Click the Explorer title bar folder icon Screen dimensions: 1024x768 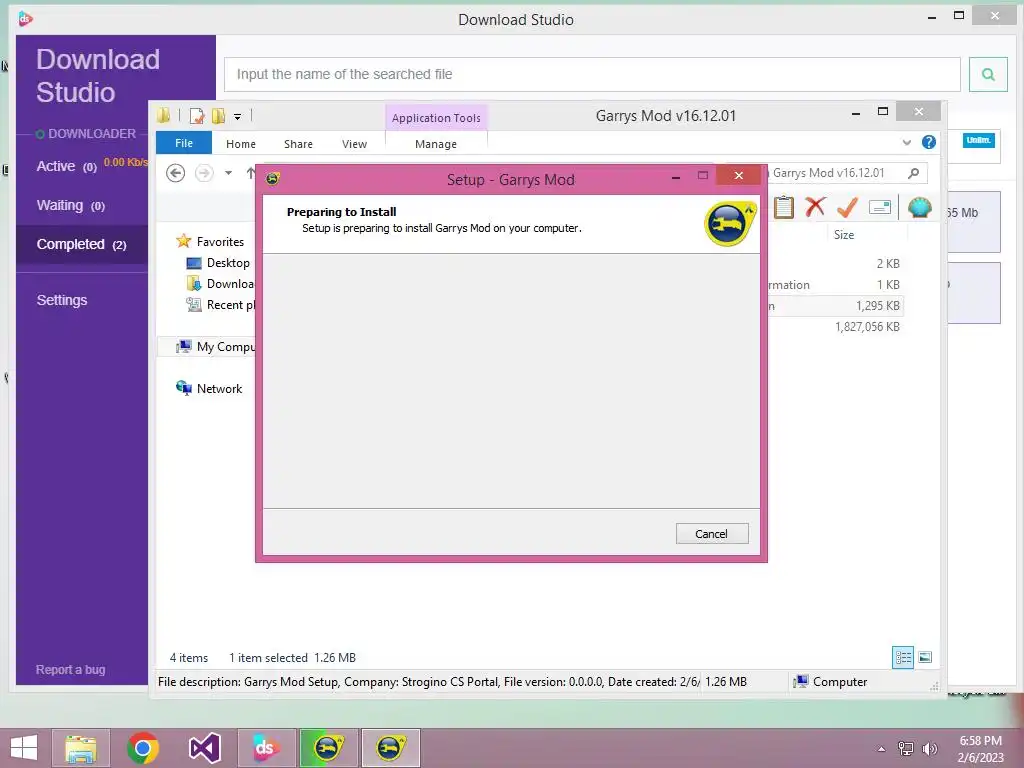point(163,116)
